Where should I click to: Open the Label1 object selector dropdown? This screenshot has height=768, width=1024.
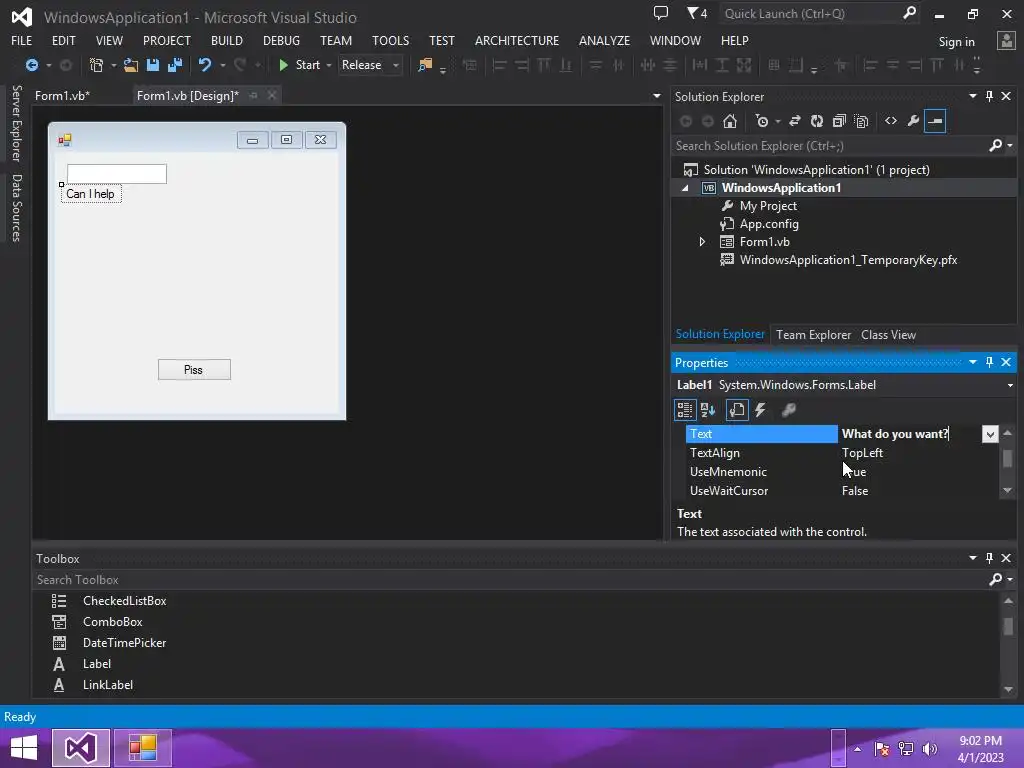(1010, 385)
